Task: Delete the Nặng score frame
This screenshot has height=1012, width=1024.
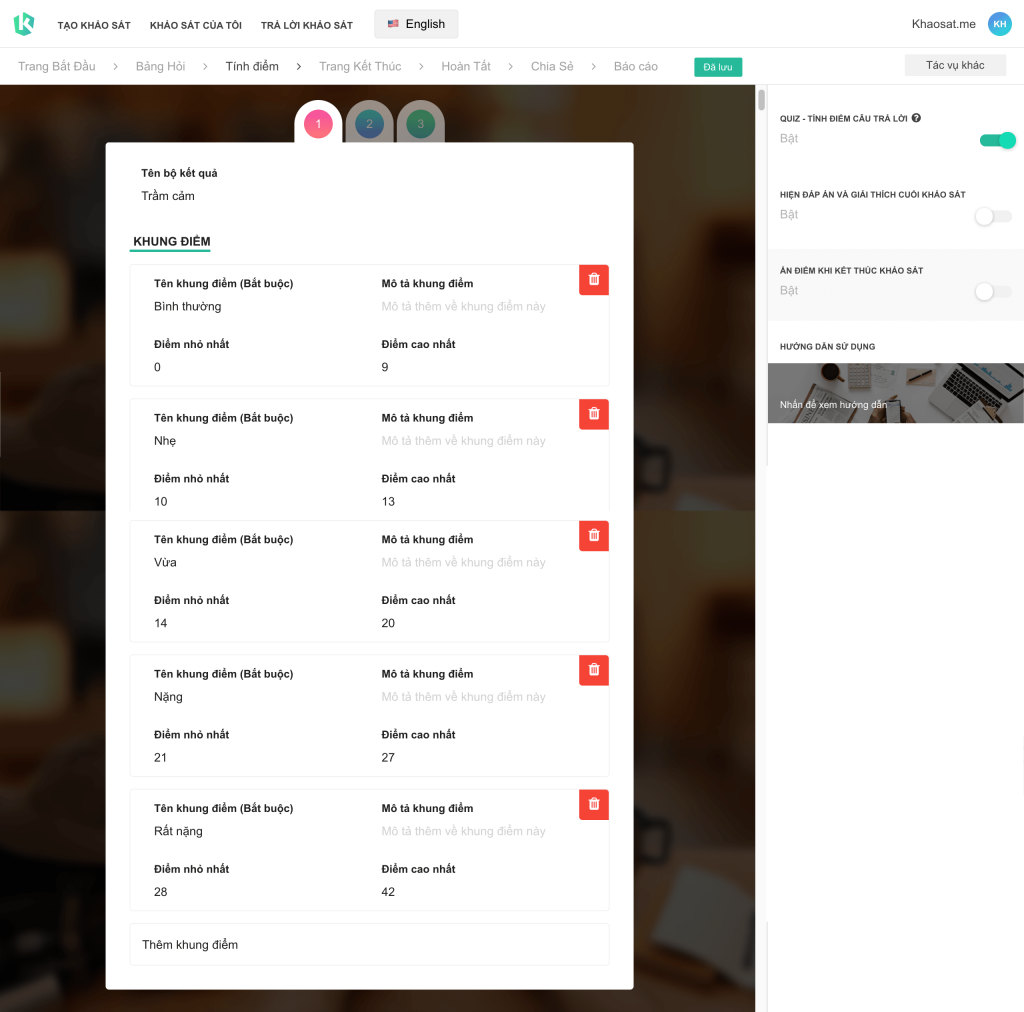Action: [594, 670]
